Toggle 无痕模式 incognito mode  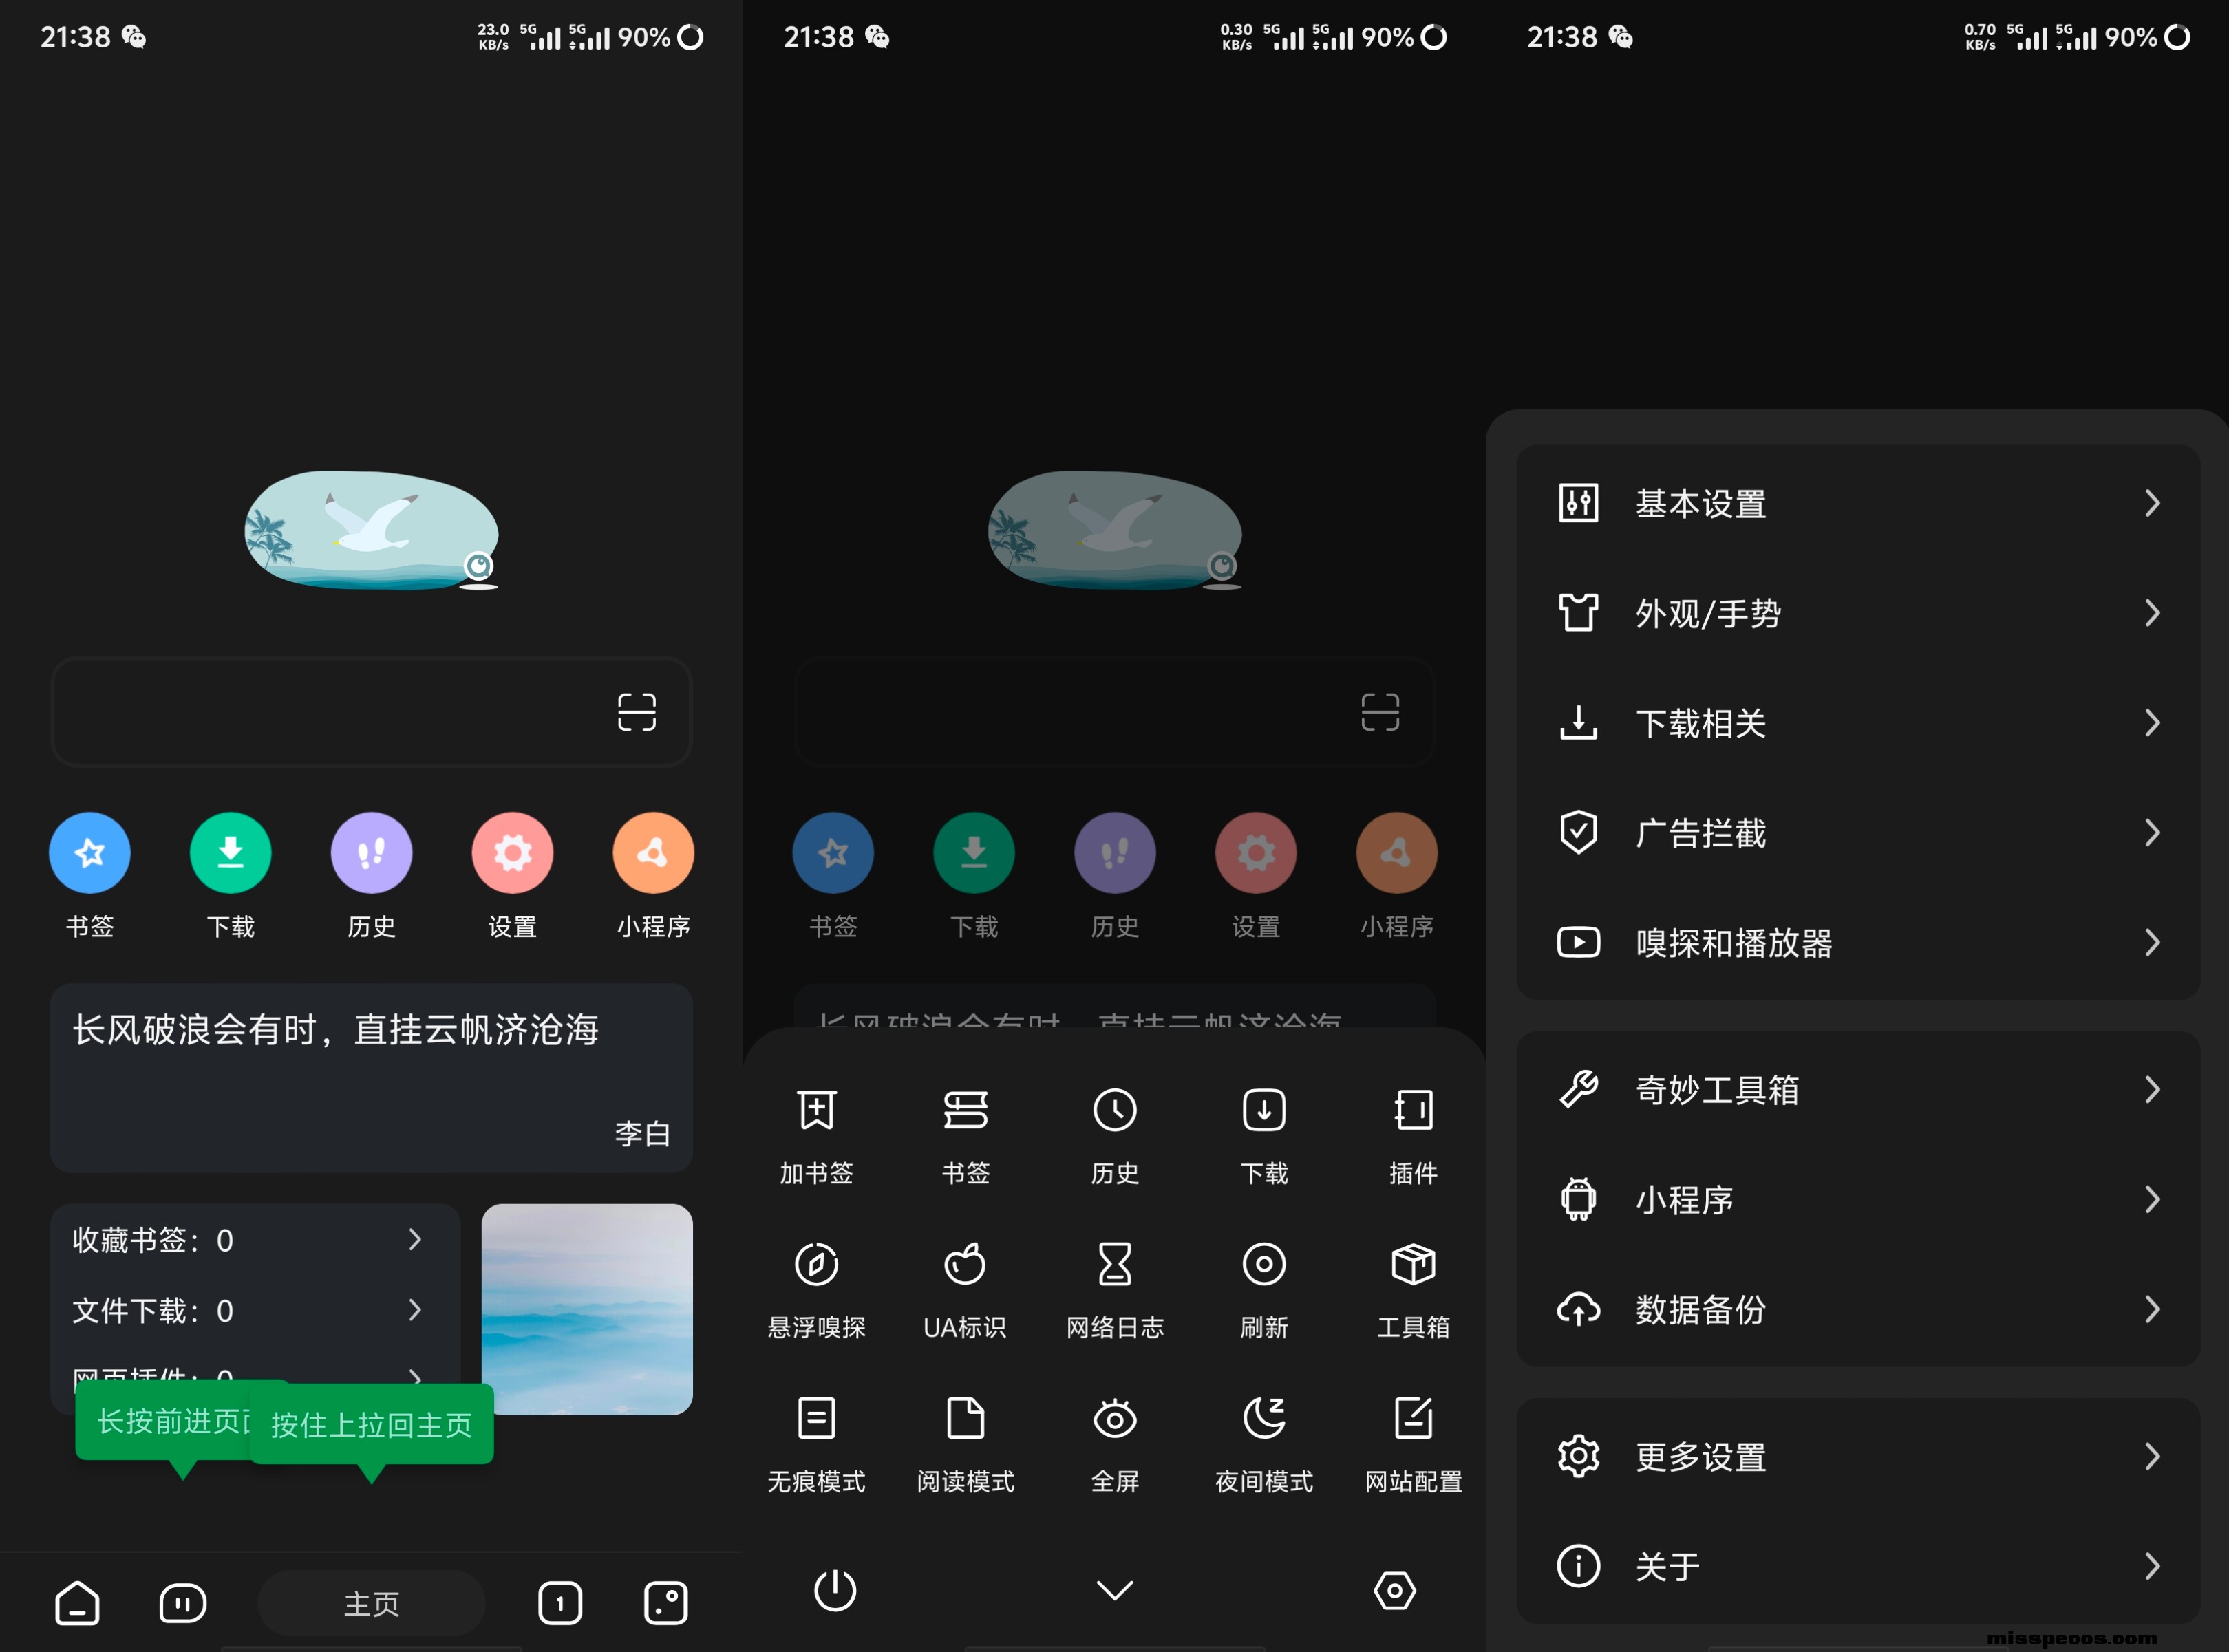[816, 1419]
